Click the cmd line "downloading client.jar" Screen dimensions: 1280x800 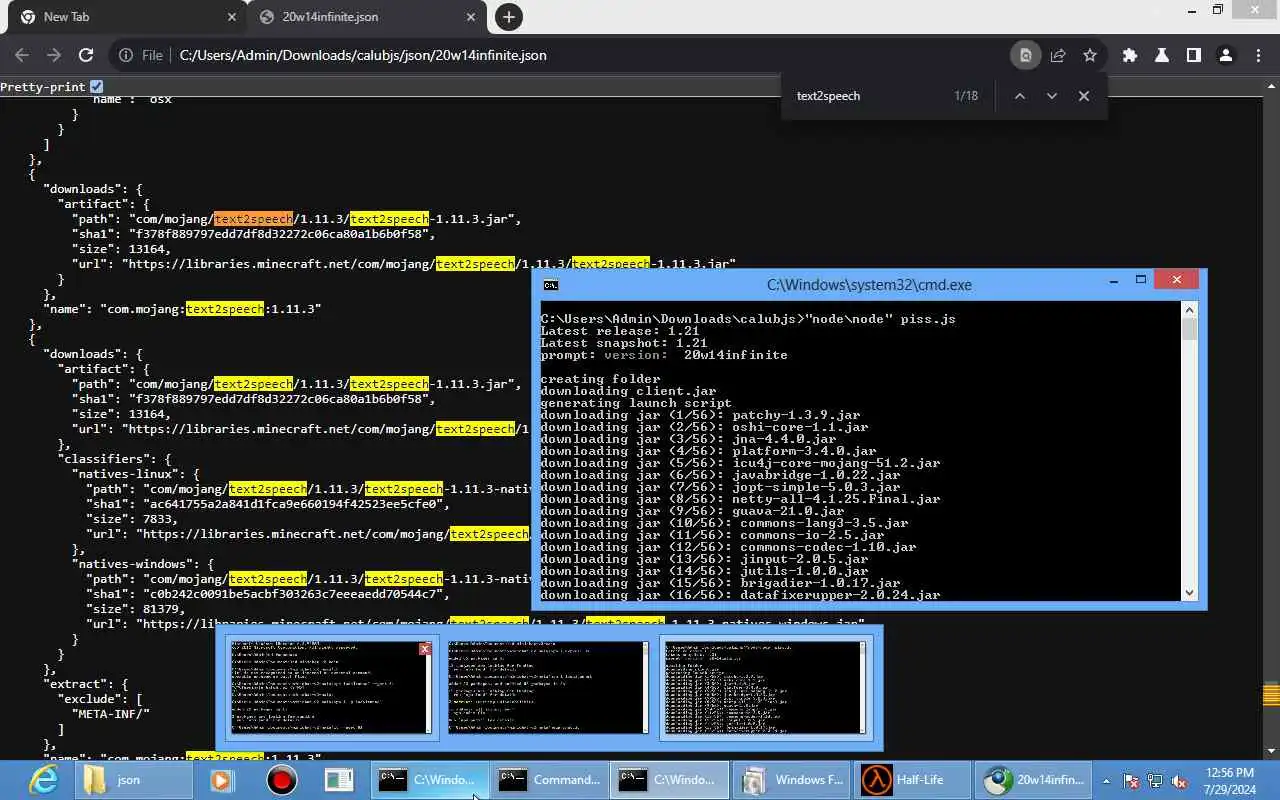click(628, 391)
